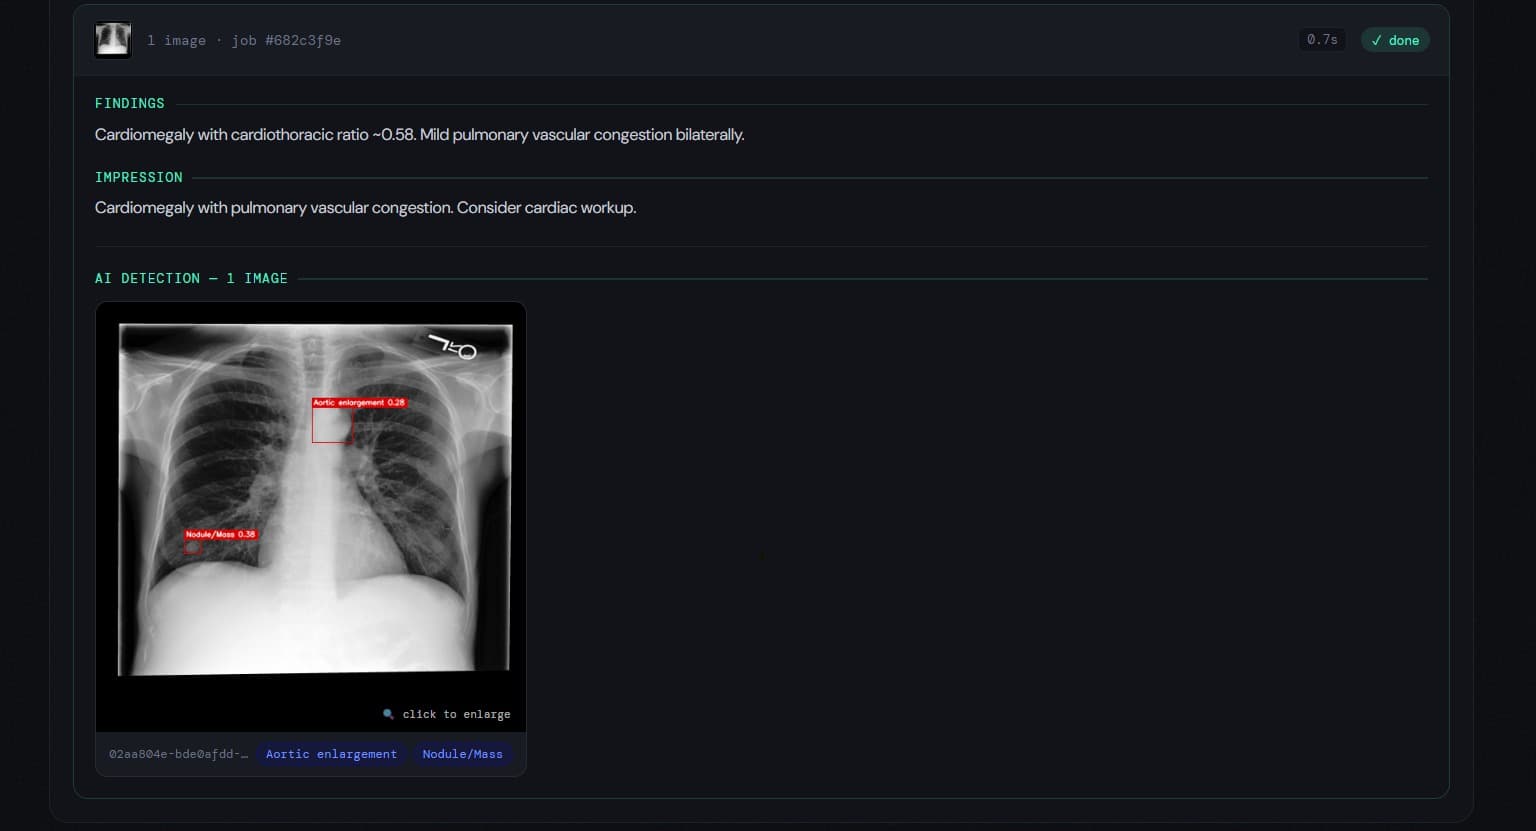Click the 0.7s processing time badge
Viewport: 1536px width, 831px height.
[1321, 40]
